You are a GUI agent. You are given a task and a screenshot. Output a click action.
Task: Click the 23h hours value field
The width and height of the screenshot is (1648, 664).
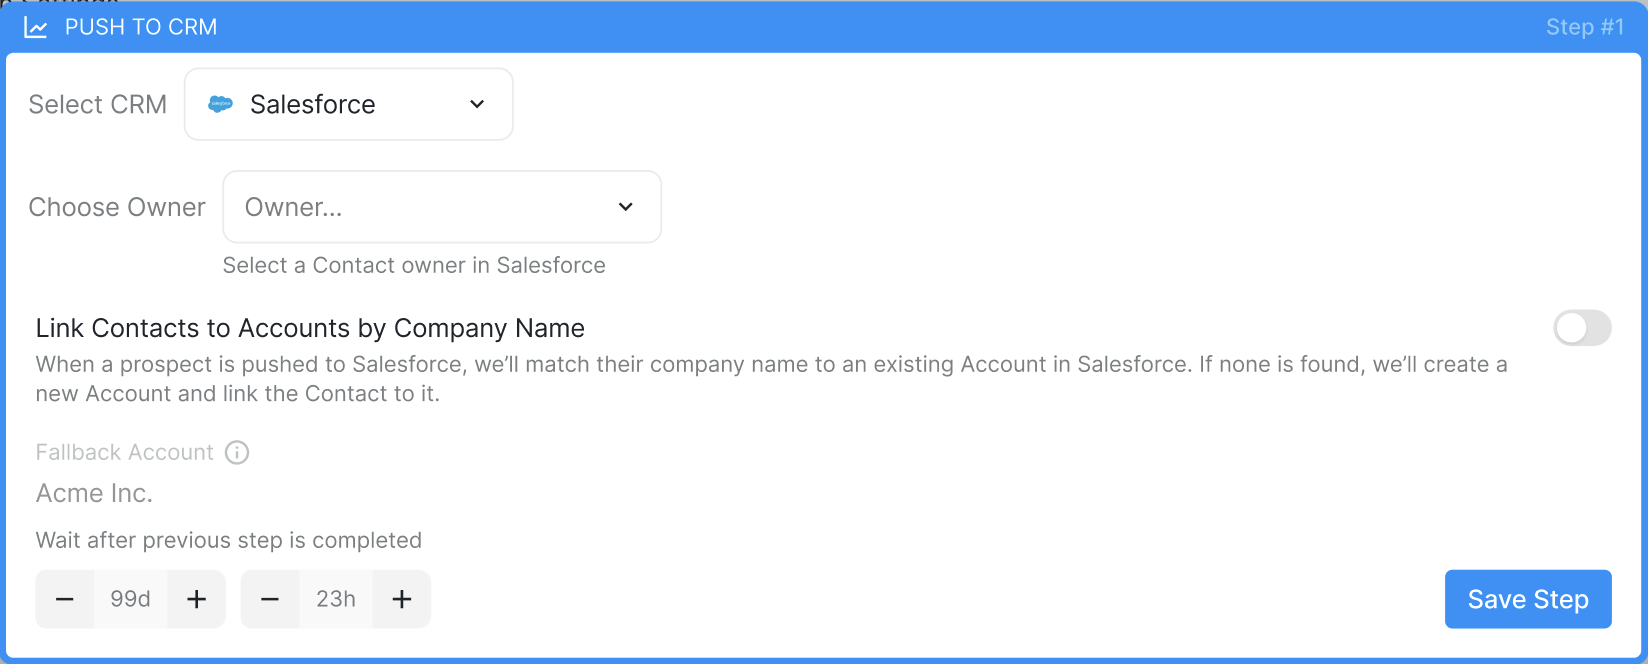[336, 599]
